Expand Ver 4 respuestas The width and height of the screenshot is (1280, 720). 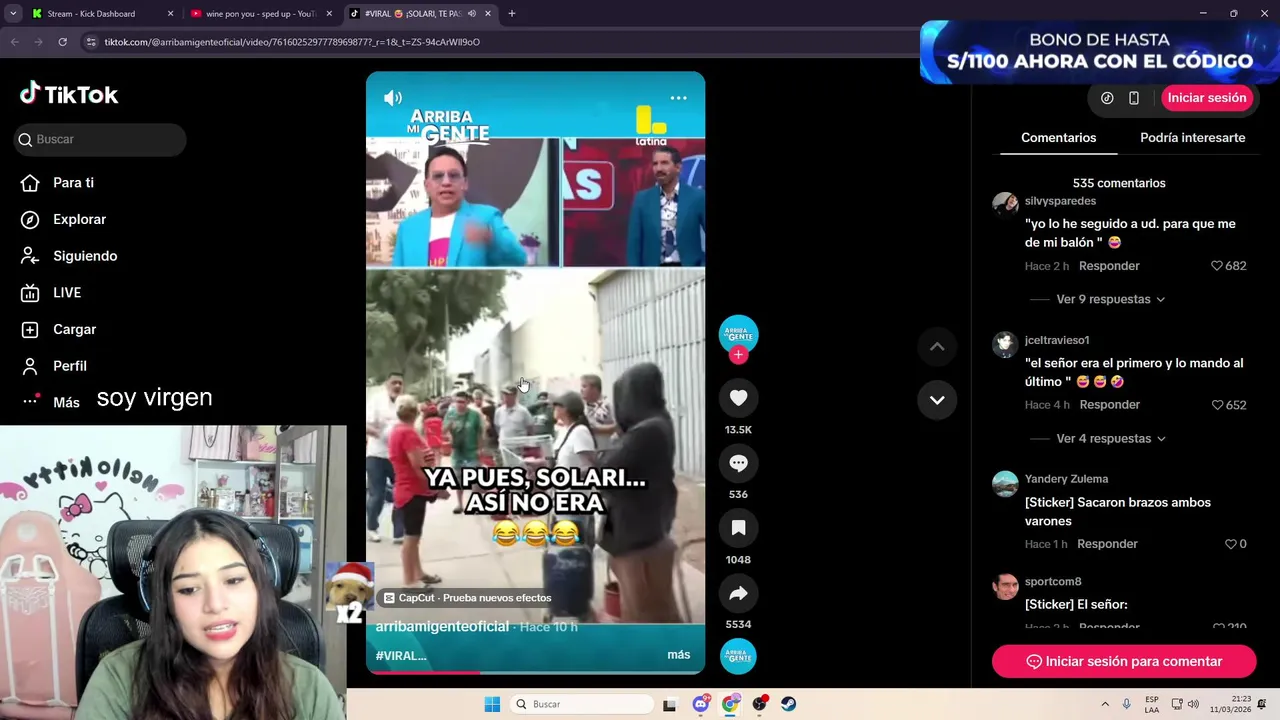[x=1110, y=438]
